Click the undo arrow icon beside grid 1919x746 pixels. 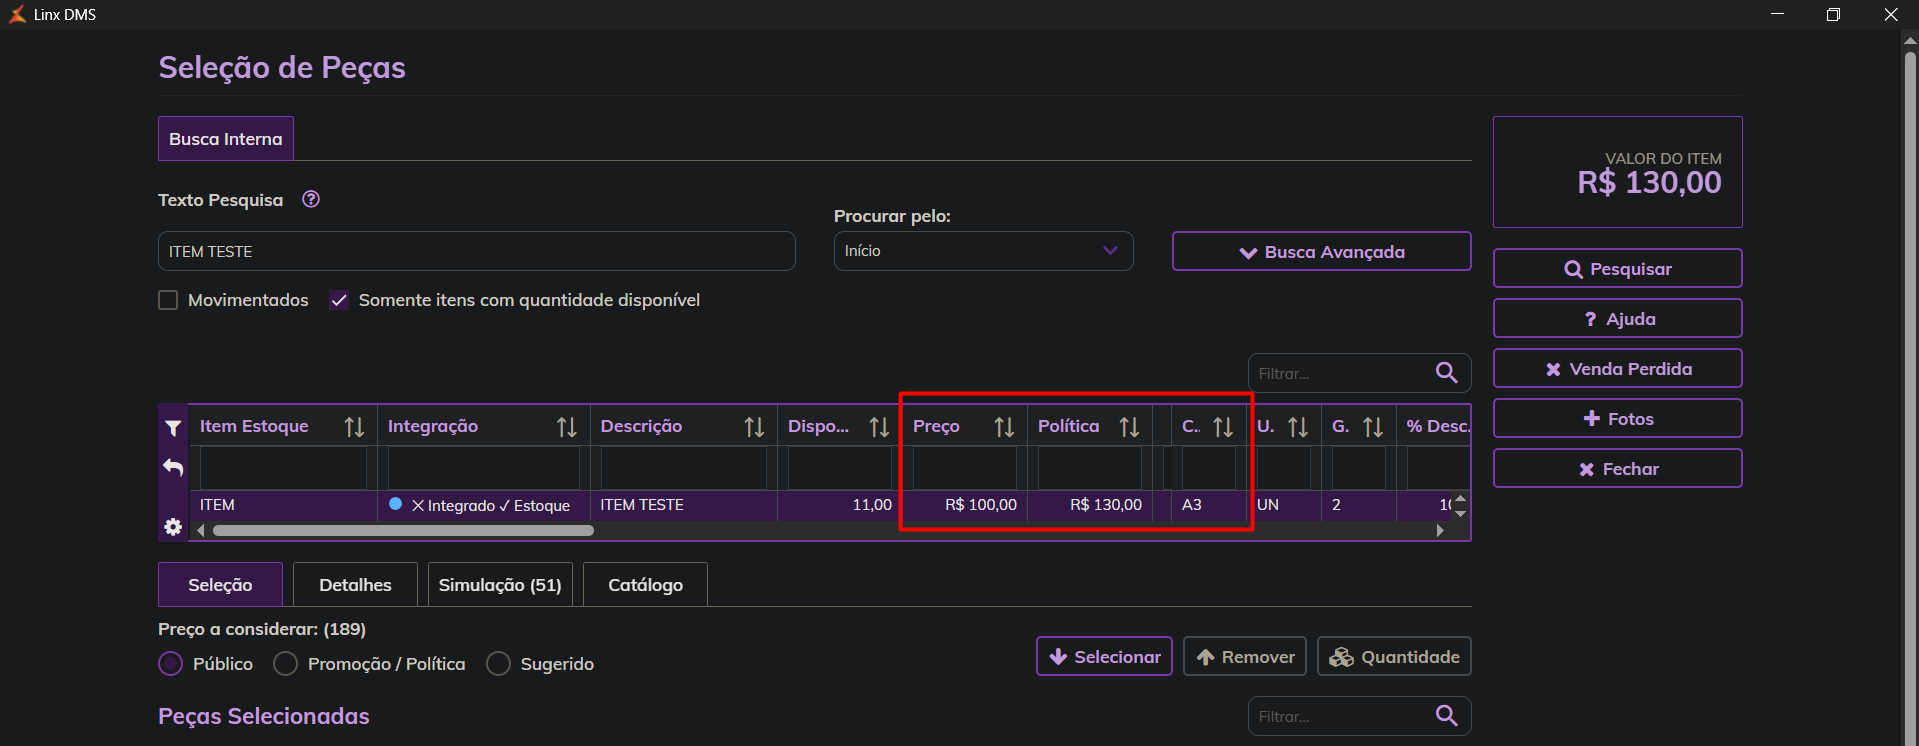coord(173,467)
